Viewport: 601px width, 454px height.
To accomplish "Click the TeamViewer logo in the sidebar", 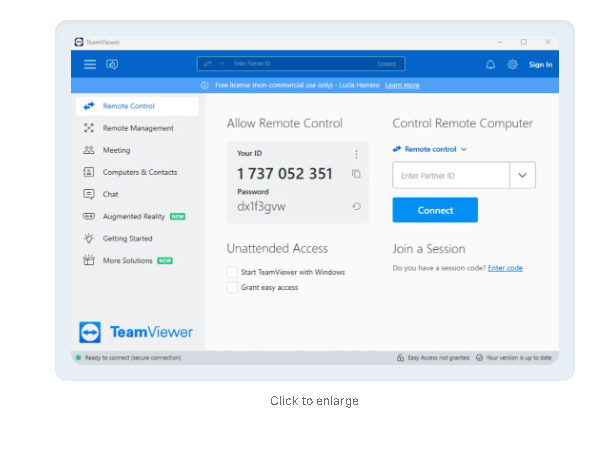I will (x=136, y=332).
